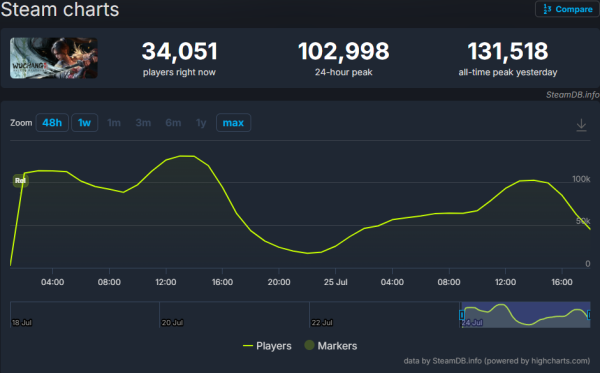Click the 20 Jul area in navigator
Viewport: 600px width, 373px height.
(x=234, y=314)
